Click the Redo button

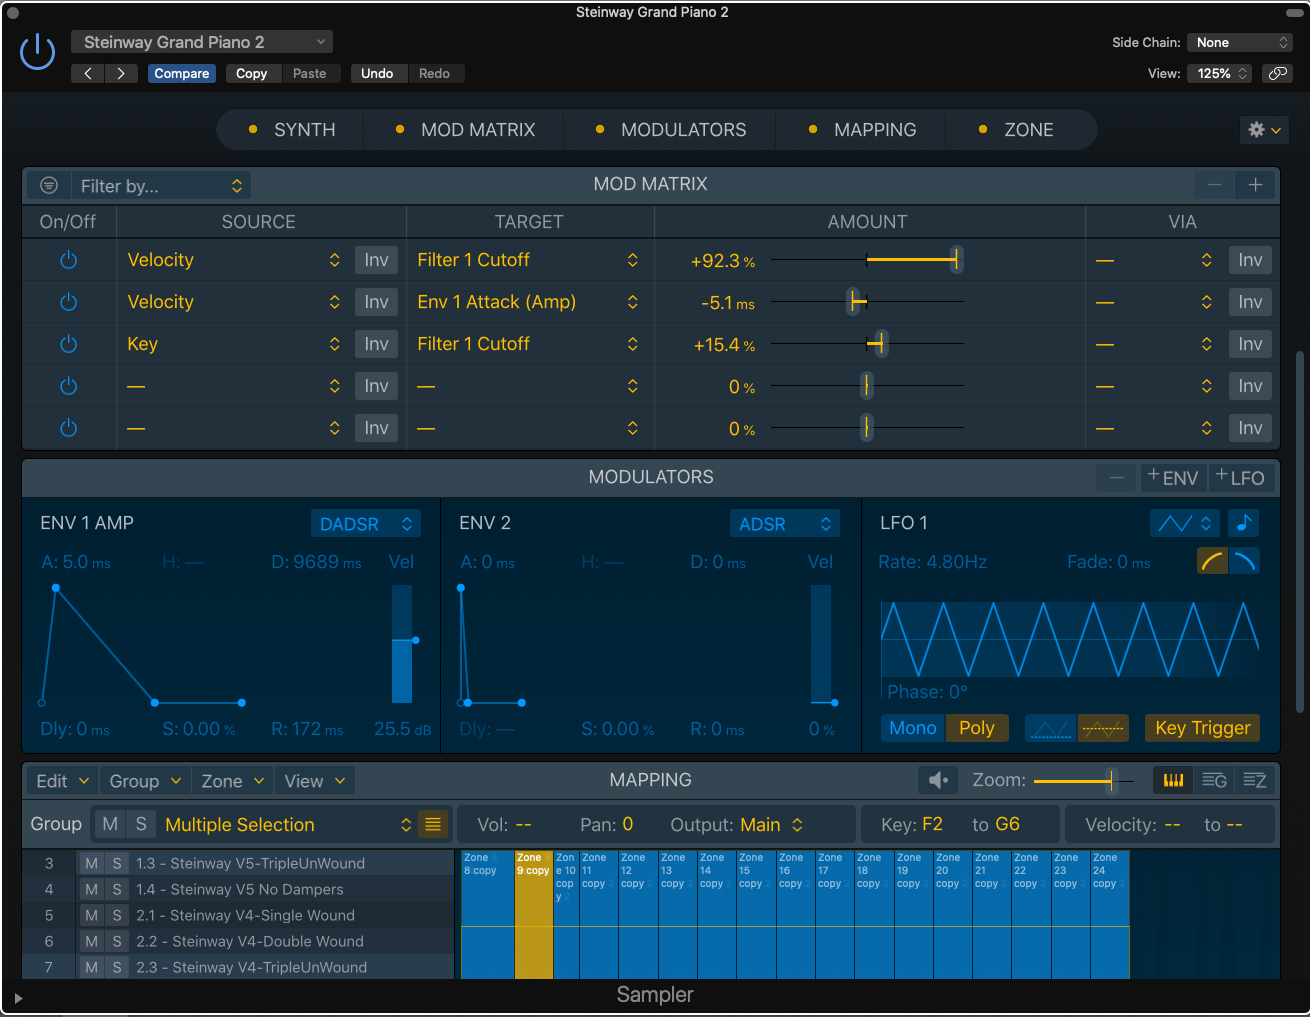click(x=434, y=73)
